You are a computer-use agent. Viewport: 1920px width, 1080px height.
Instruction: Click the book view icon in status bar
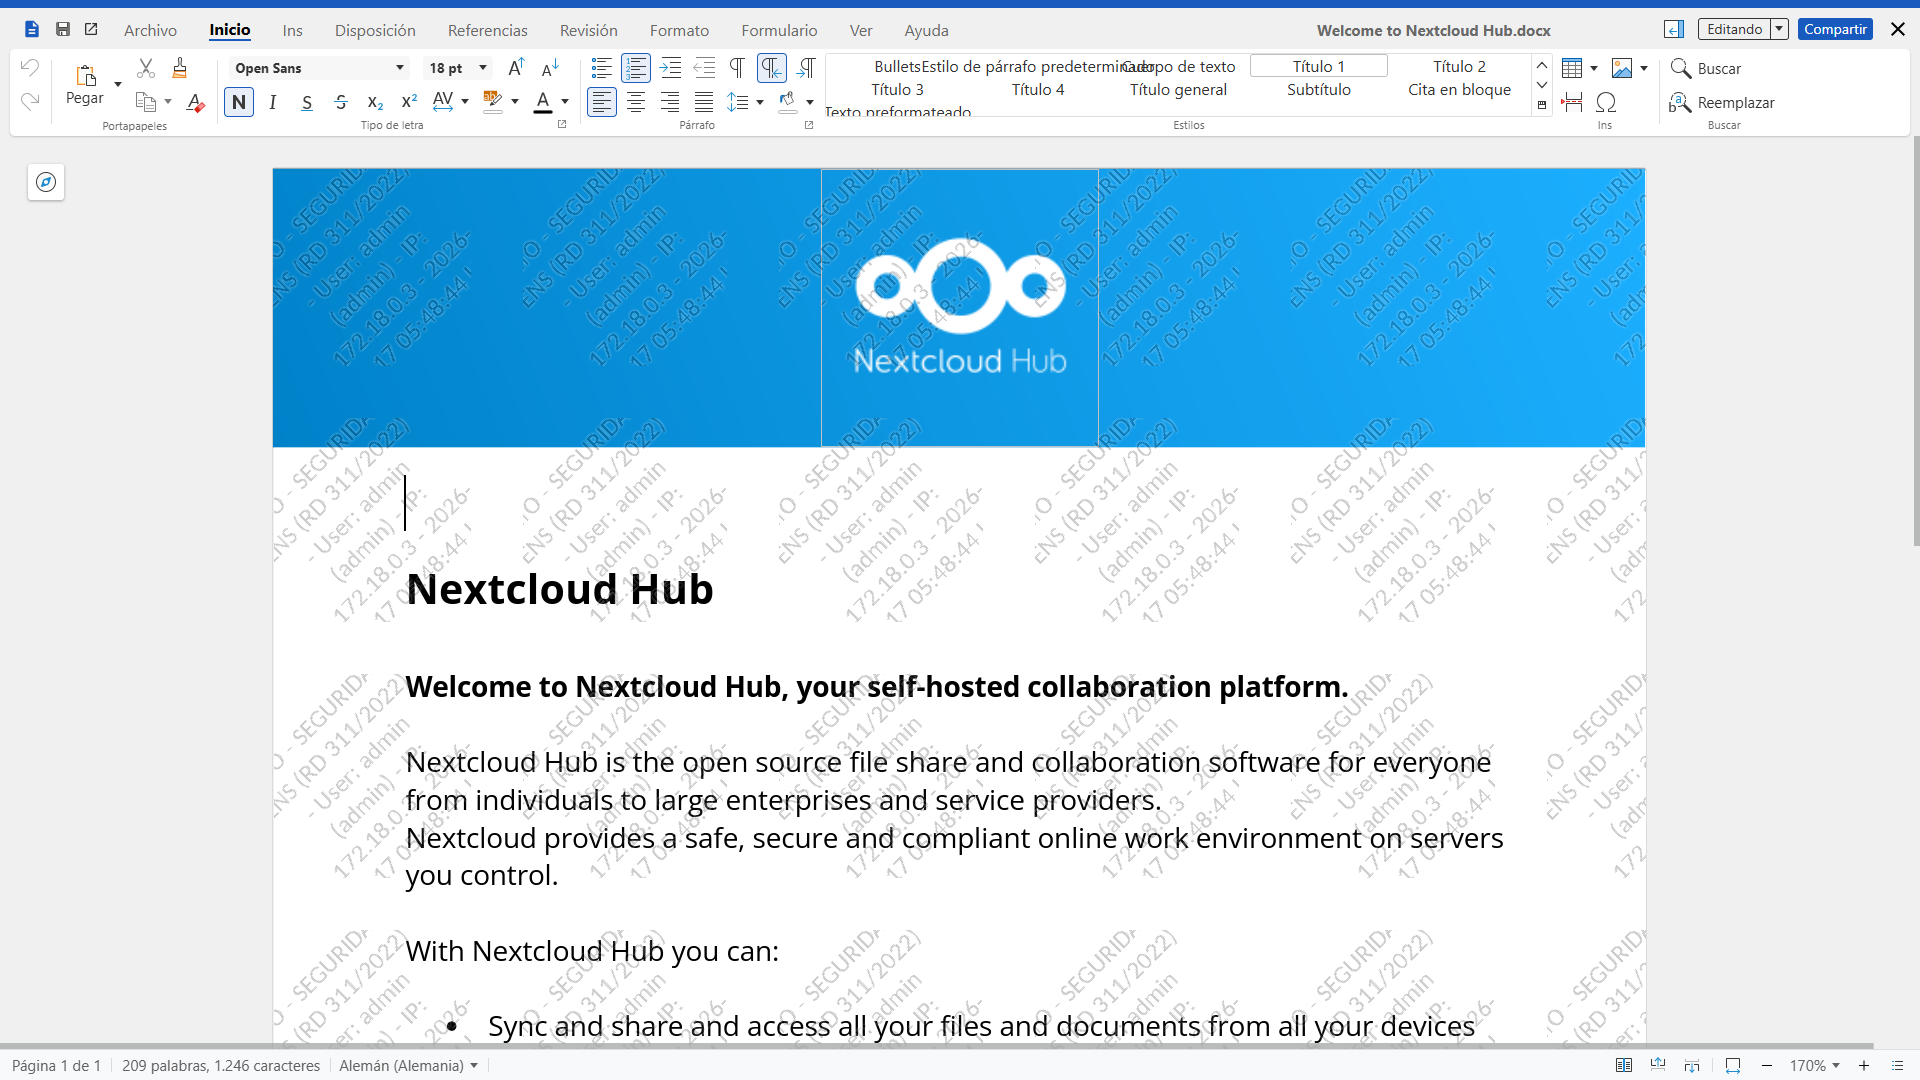(x=1624, y=1066)
